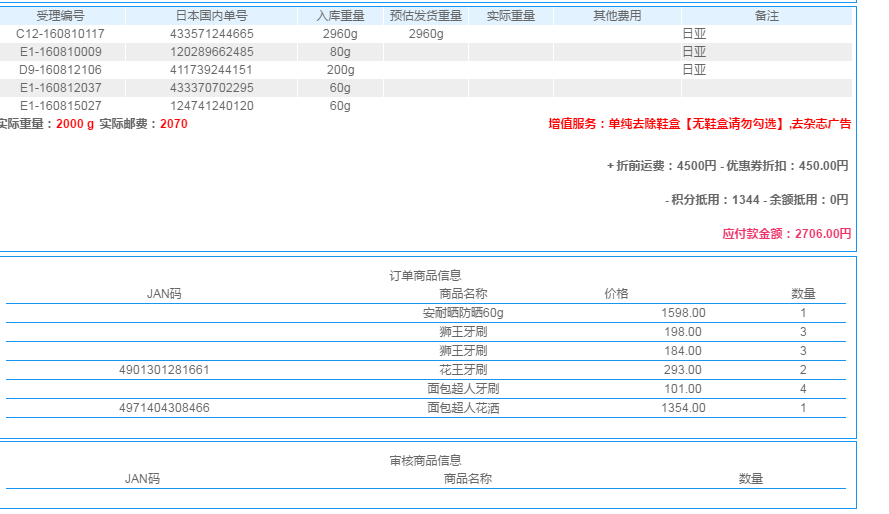Click quantity 2 for 花王牙刷

tap(803, 370)
